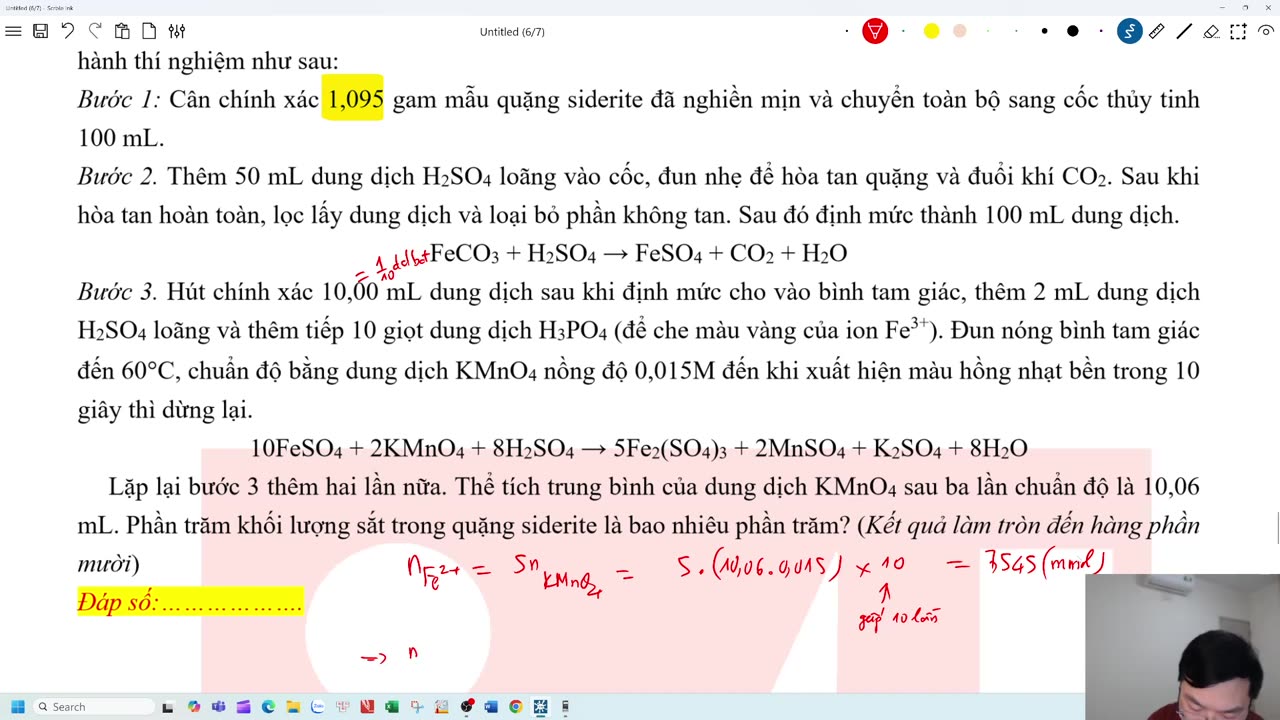Click the Untitled (6/7) page title

coord(512,32)
